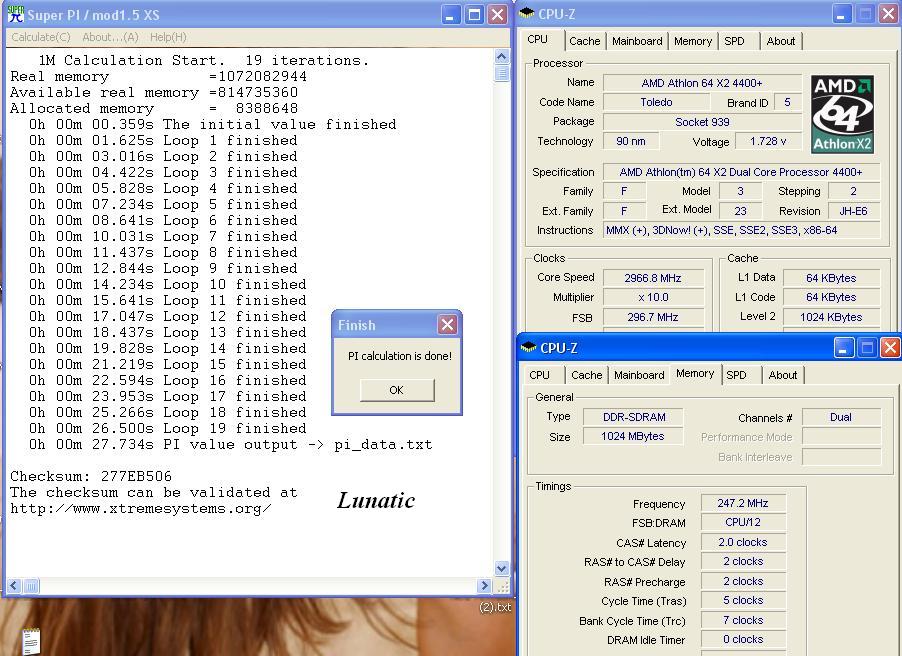Screen dimensions: 902x656
Task: Click the FSB 296.7 MHz value
Action: pos(653,317)
